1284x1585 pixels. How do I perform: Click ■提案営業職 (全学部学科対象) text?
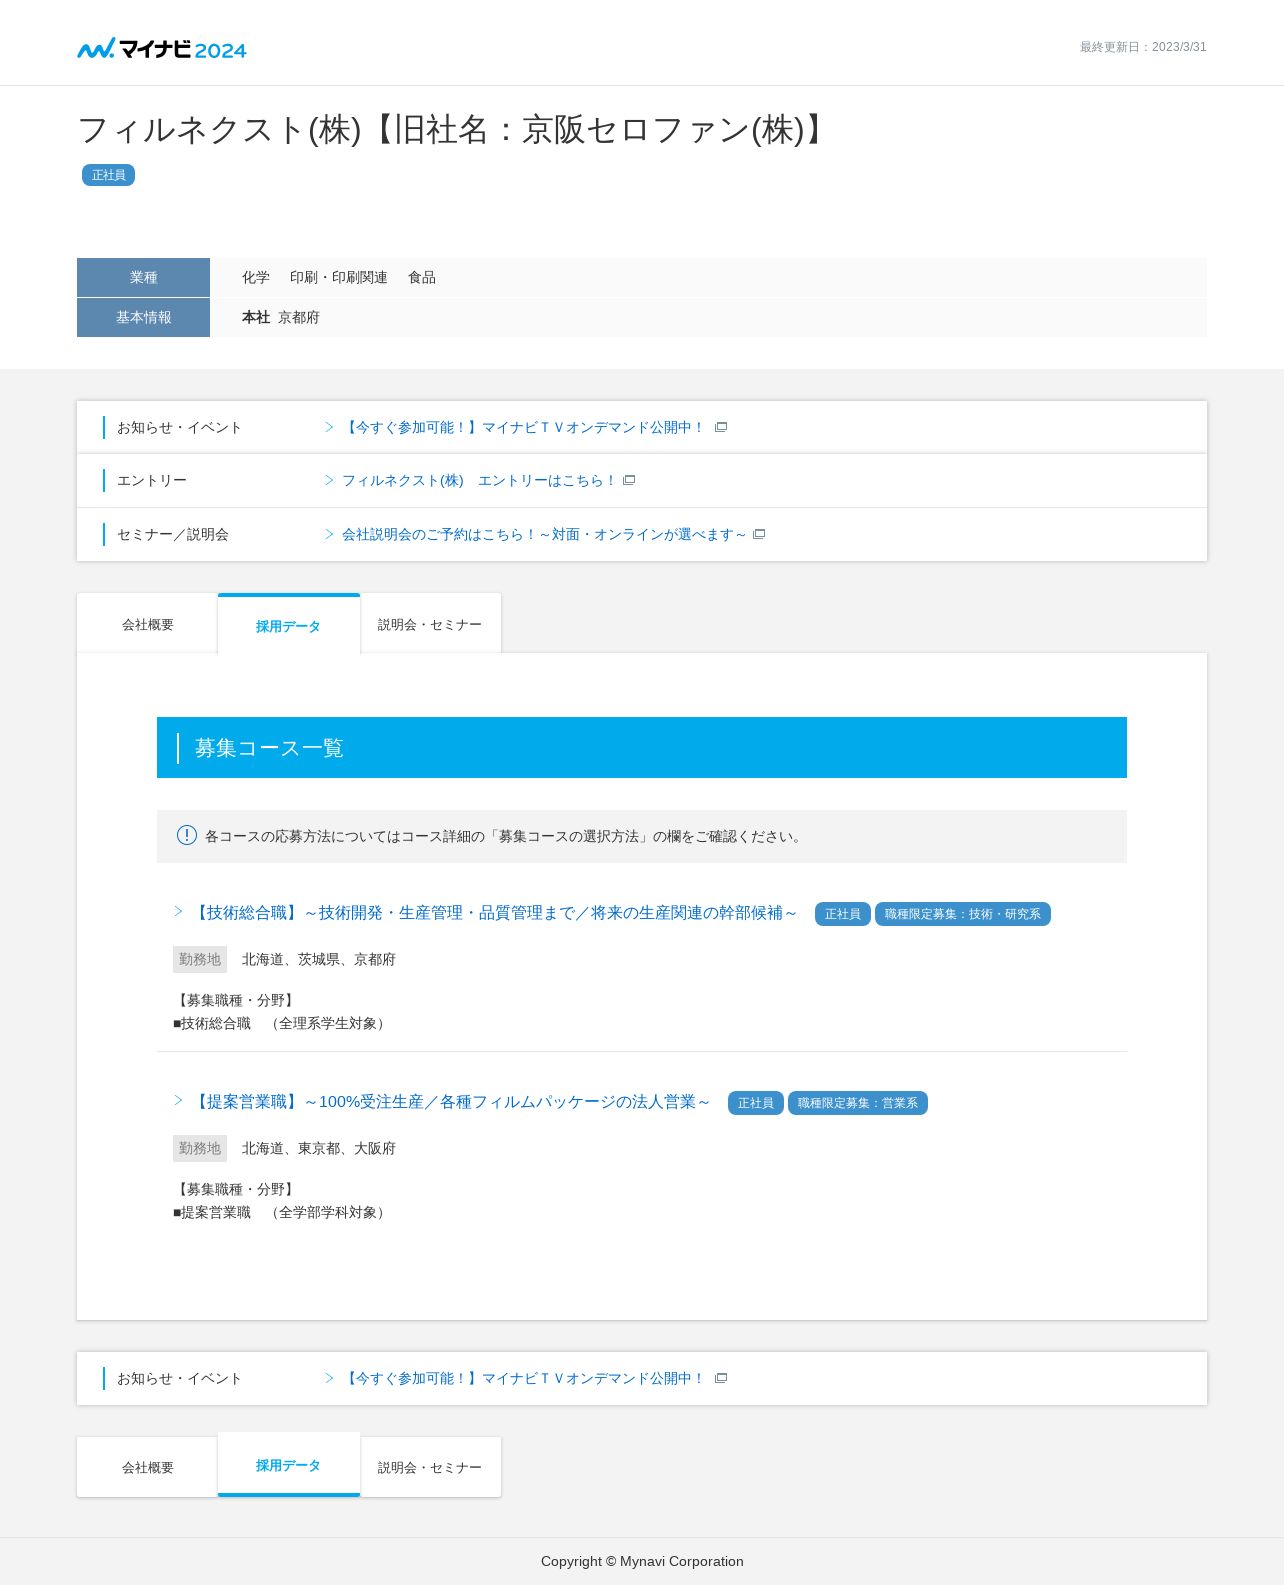coord(281,1212)
